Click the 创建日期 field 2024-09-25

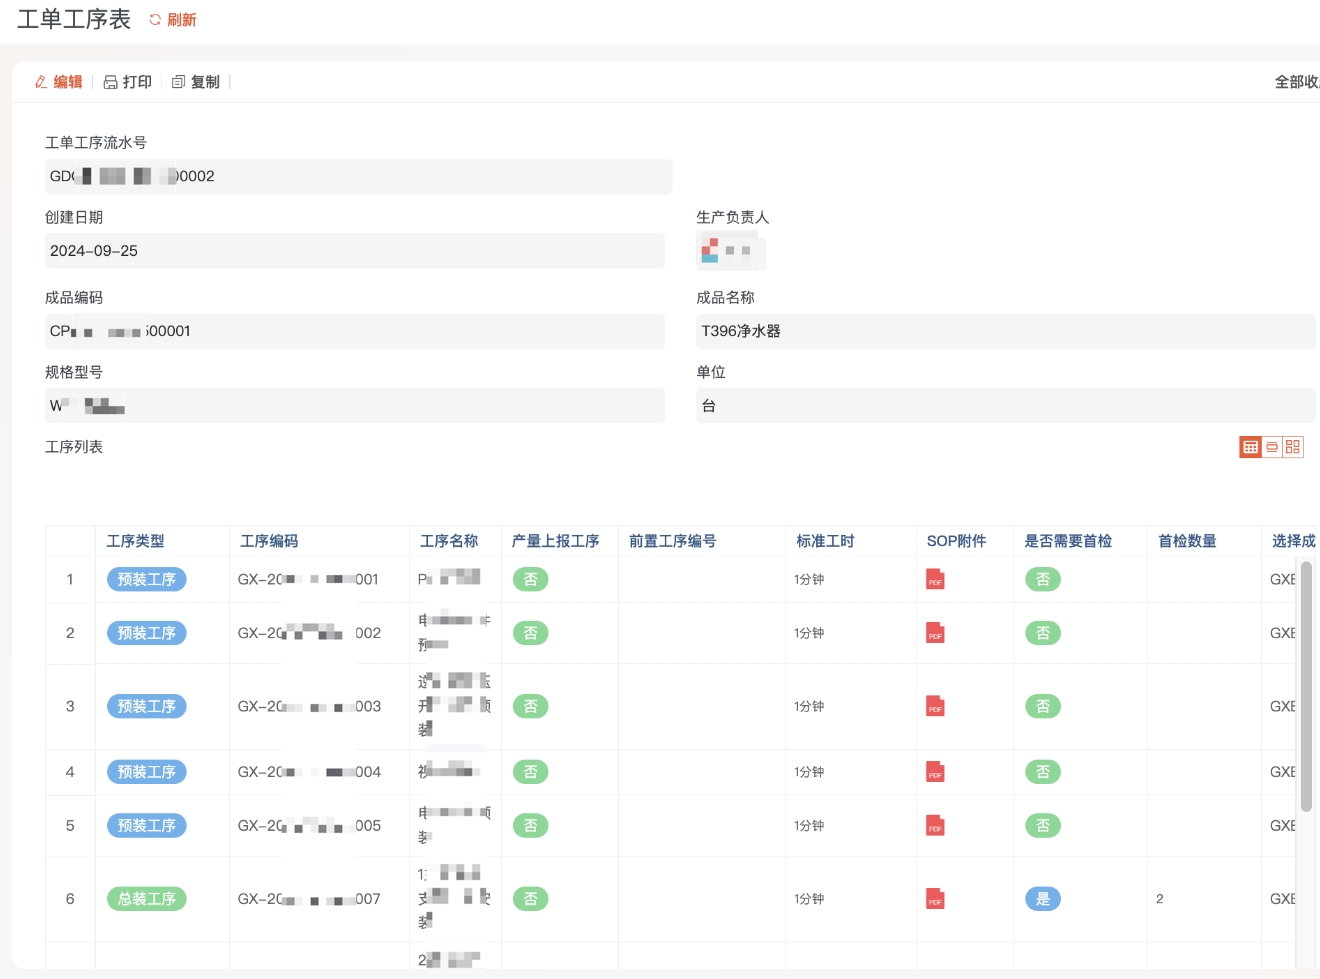coord(355,251)
